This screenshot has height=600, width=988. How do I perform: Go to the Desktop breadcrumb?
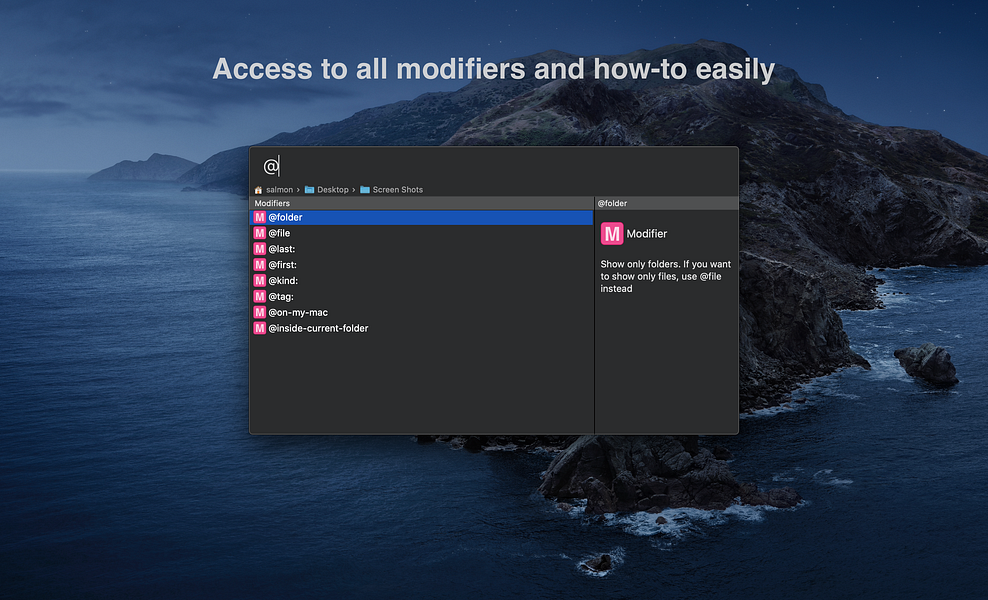click(x=333, y=190)
